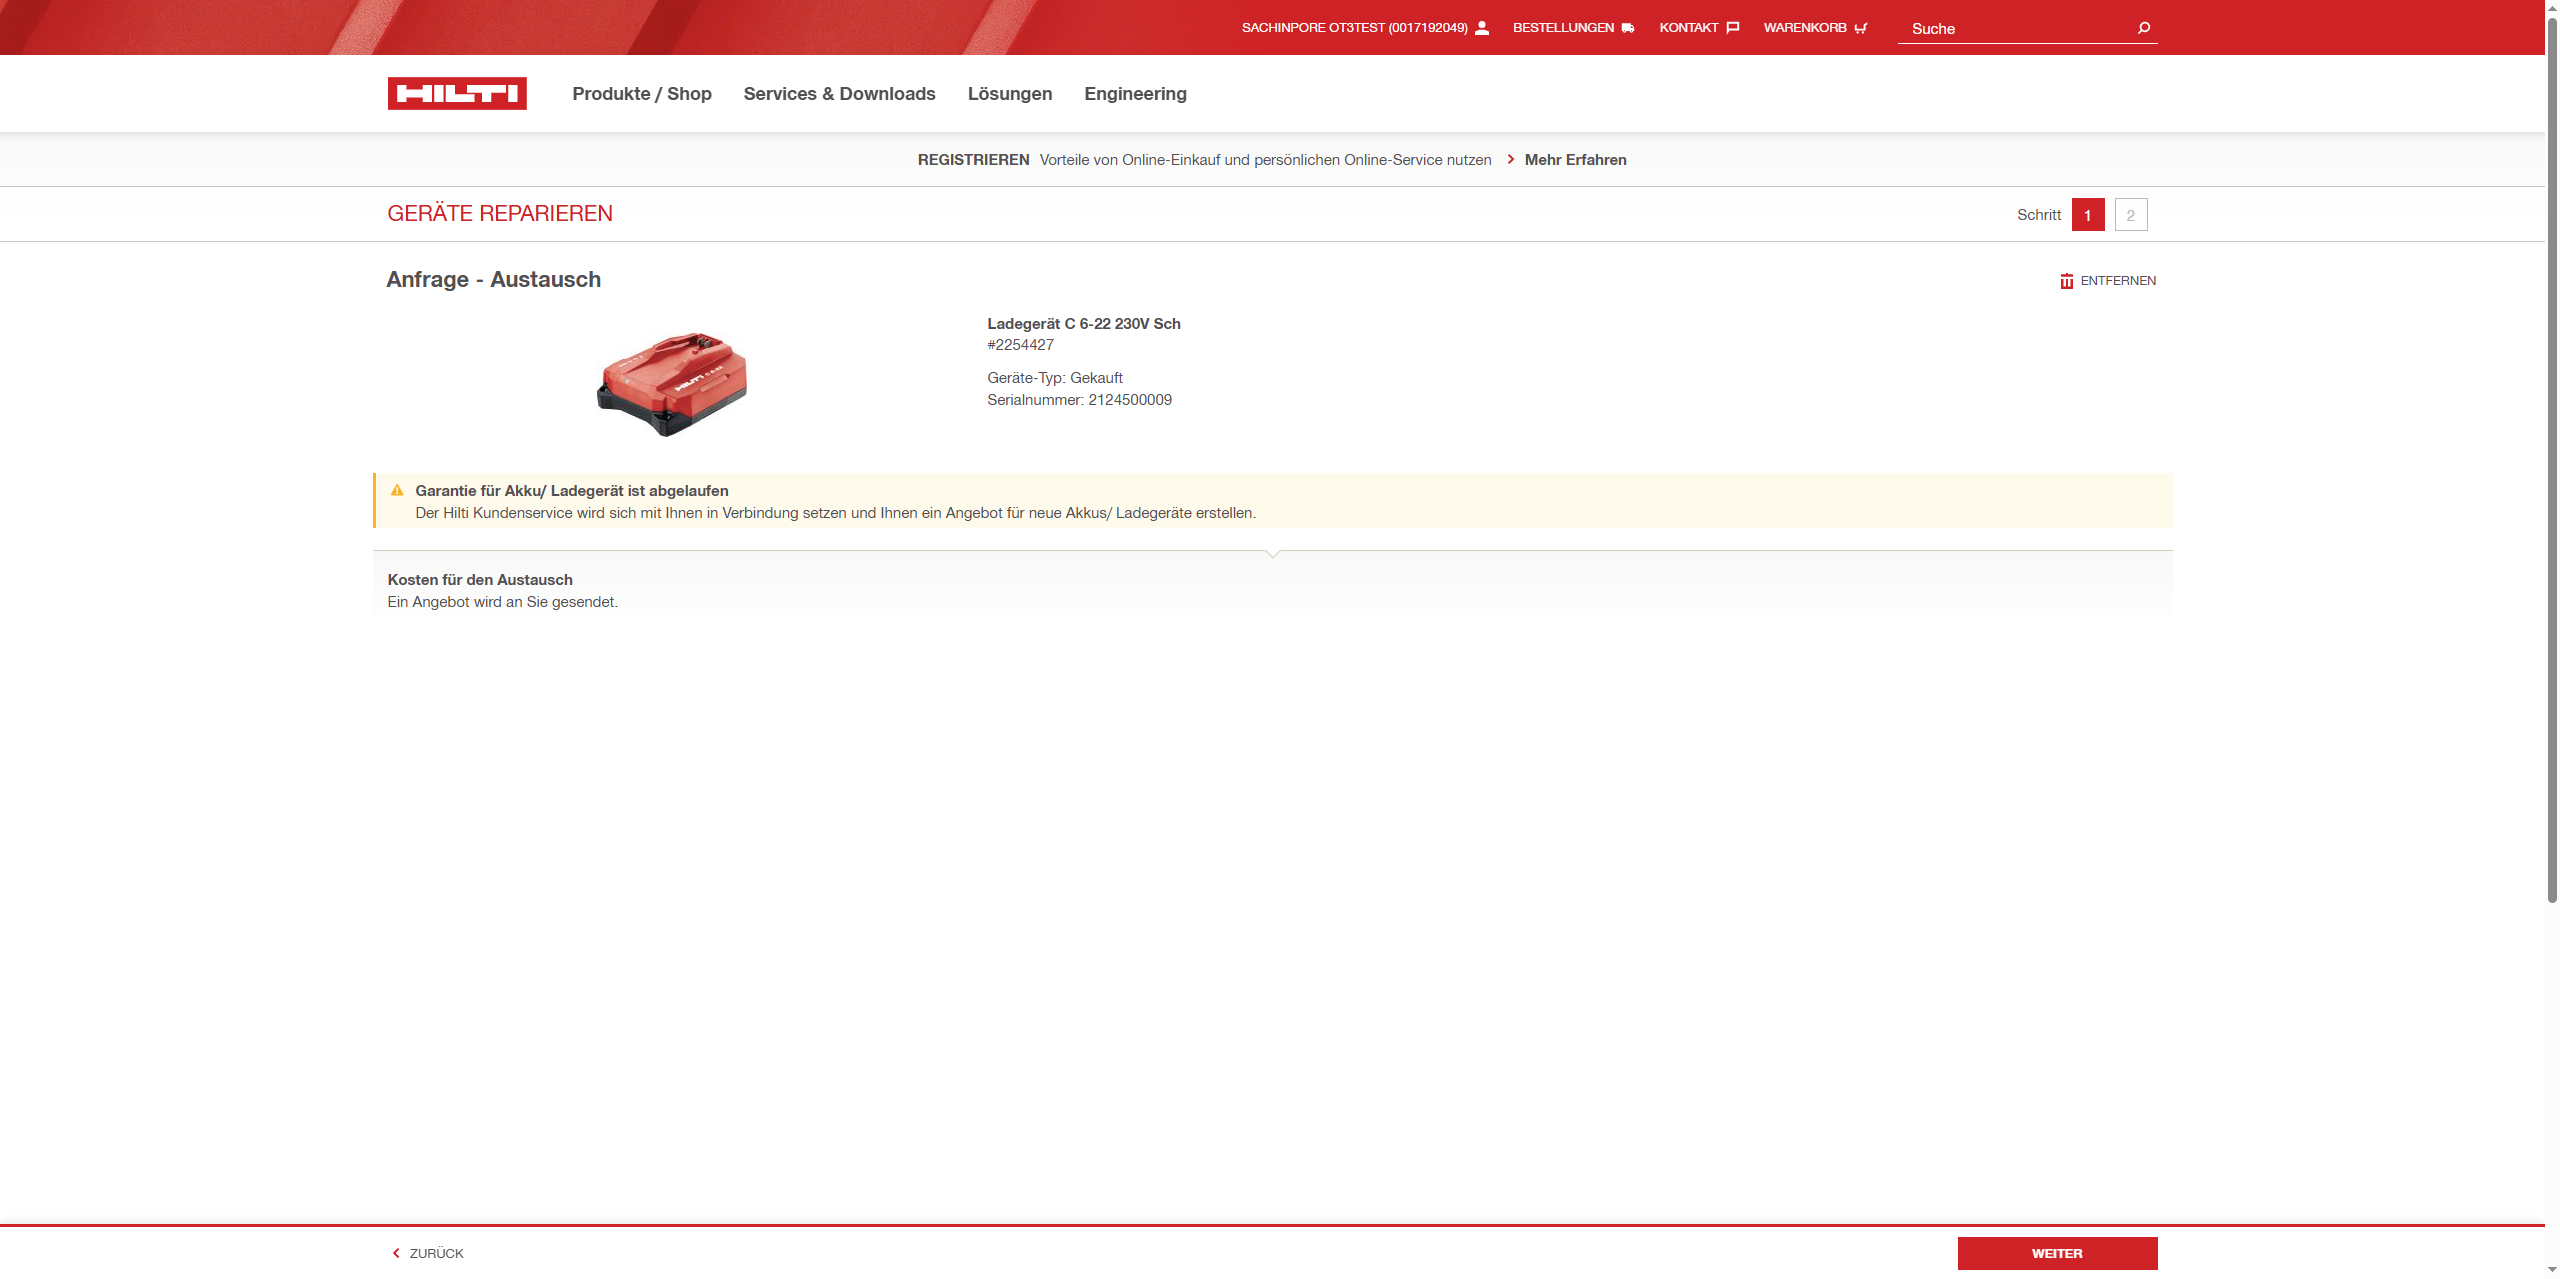
Task: Click the GERÄTE REPARIEREN page title
Action: coord(500,214)
